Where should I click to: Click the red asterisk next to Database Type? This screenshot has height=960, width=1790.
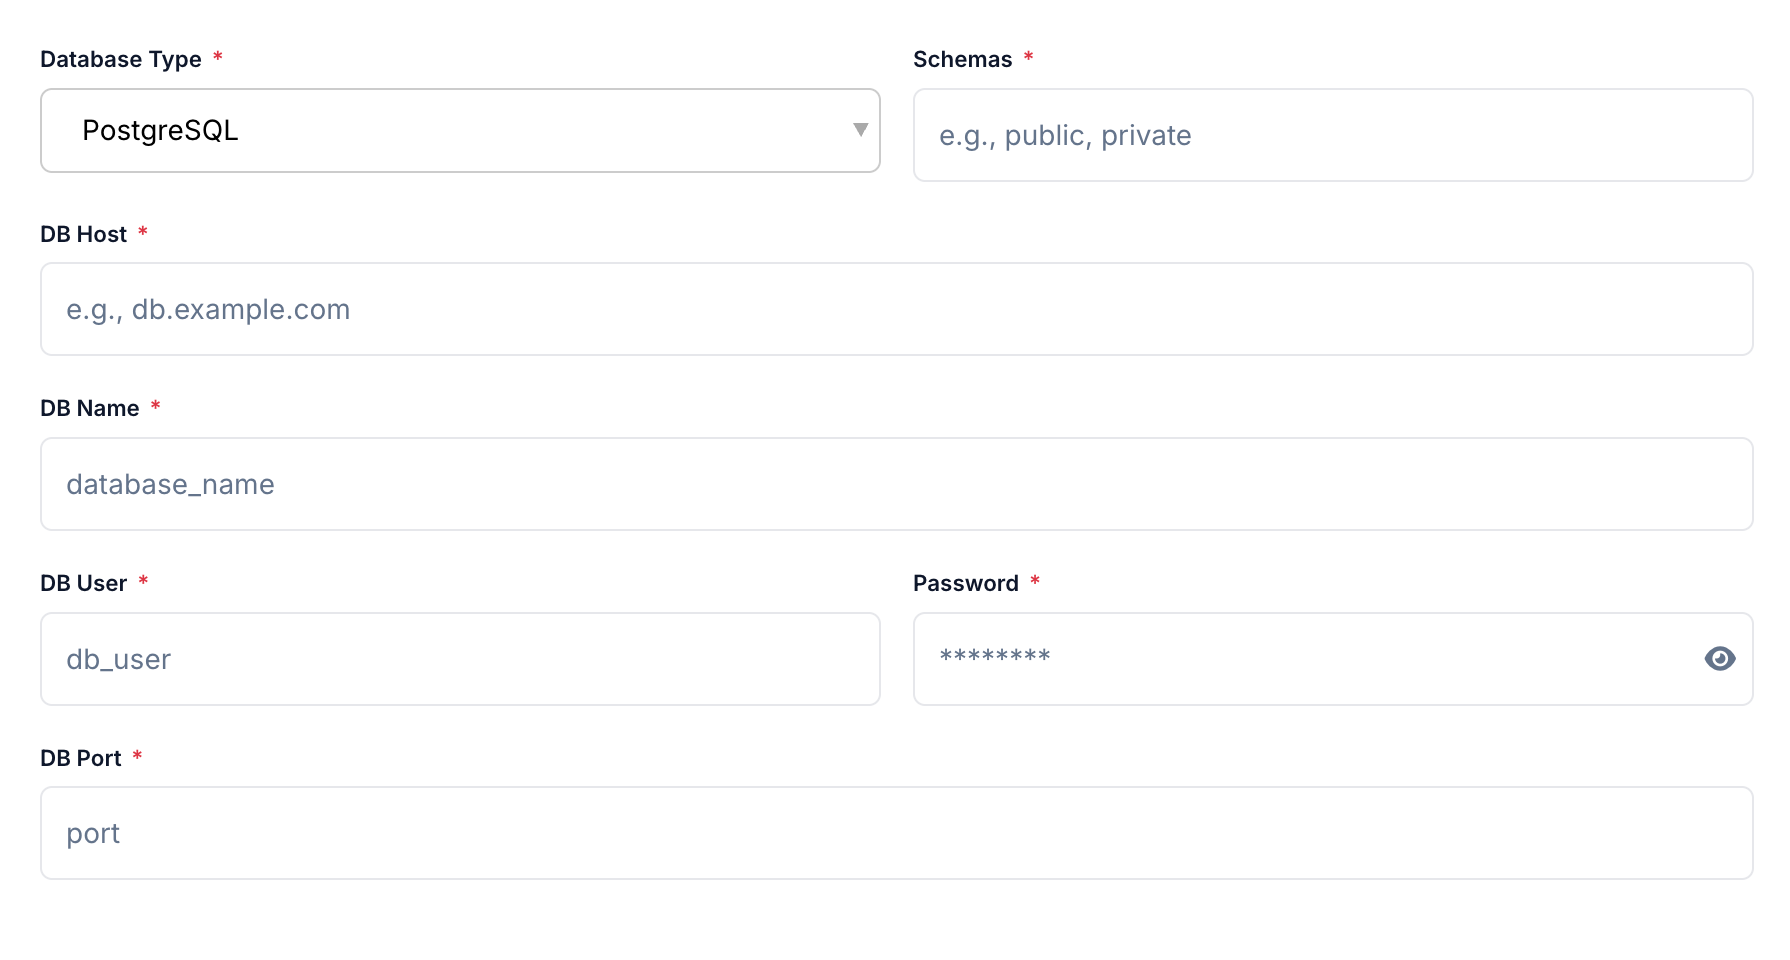(218, 59)
